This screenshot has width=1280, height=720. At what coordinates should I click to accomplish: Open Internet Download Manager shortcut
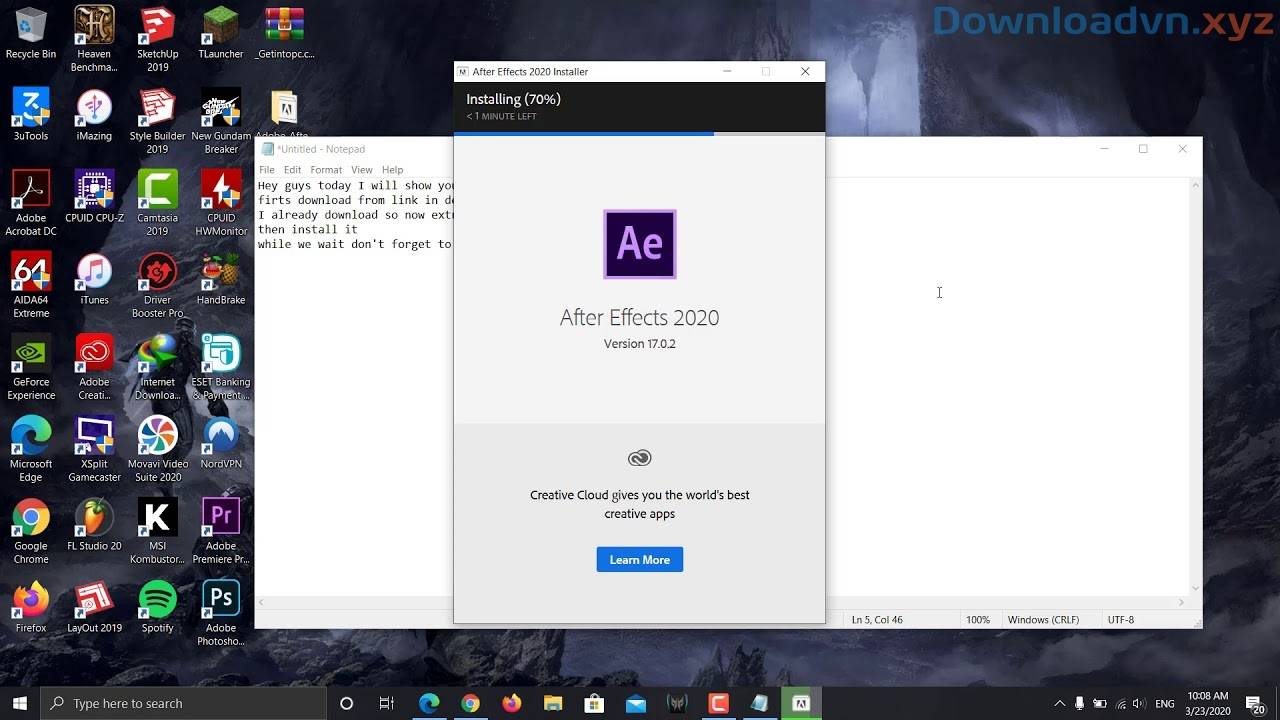point(157,368)
